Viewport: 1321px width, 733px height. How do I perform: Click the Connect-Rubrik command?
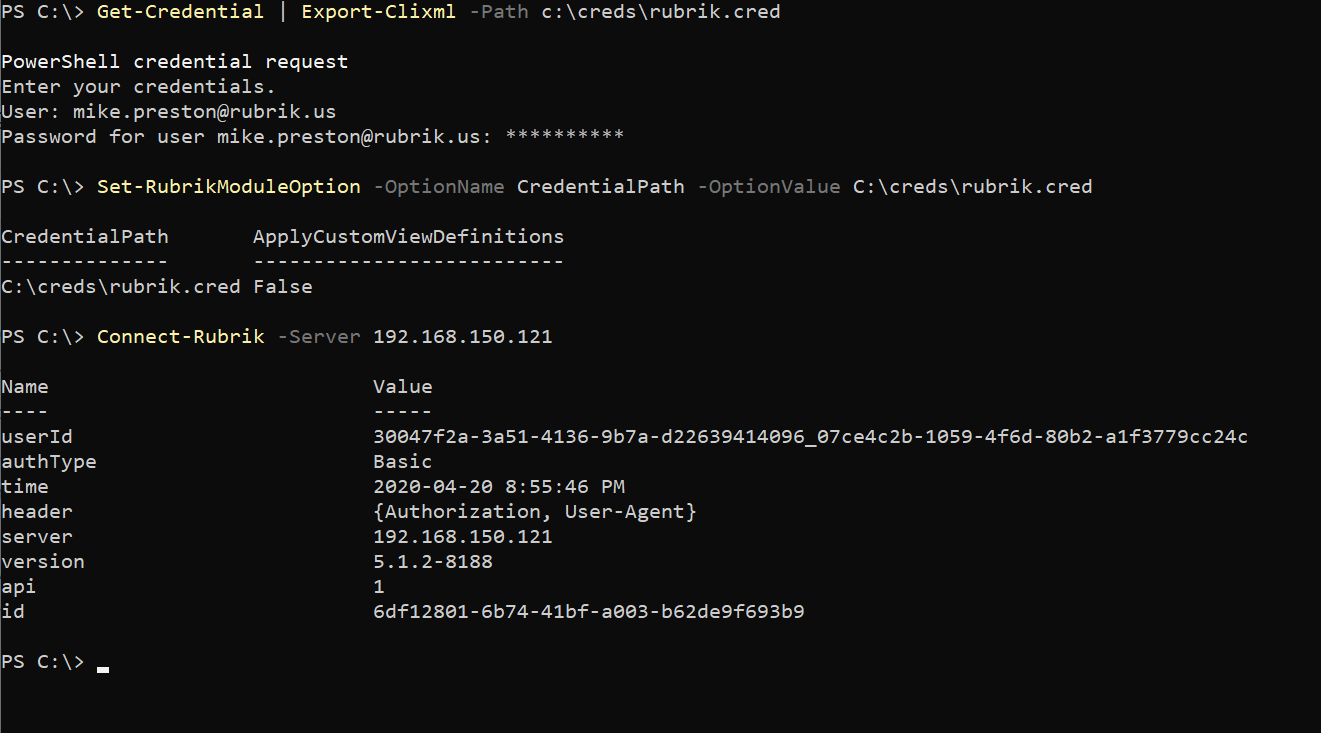180,337
